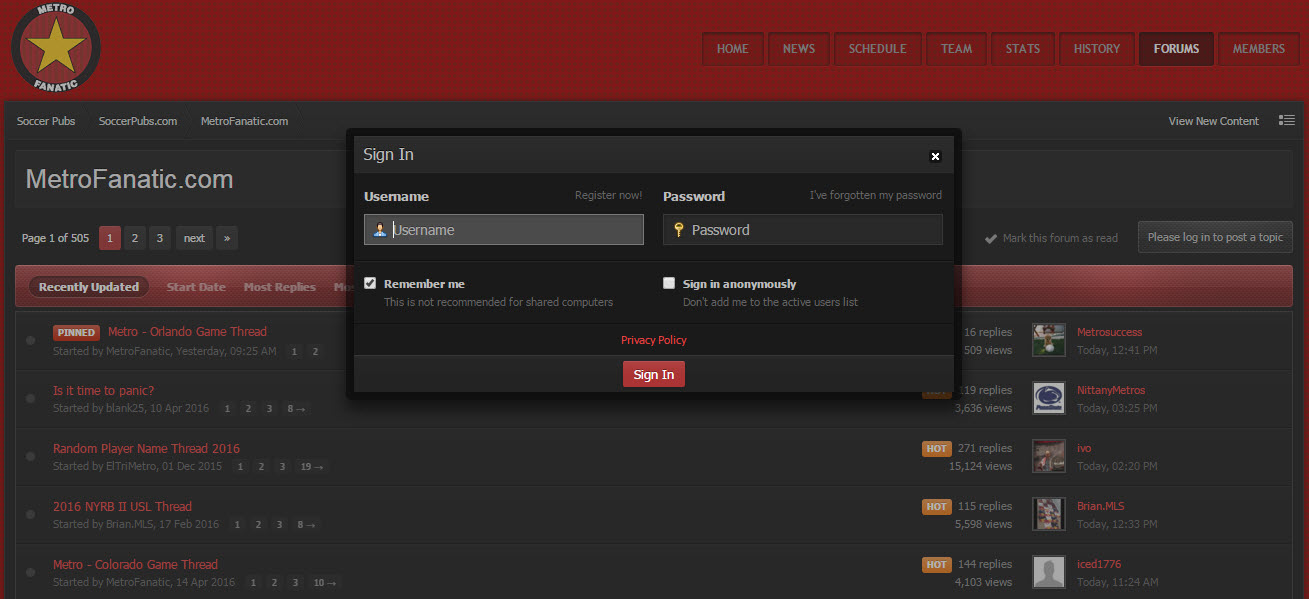This screenshot has height=599, width=1309.
Task: Open SCHEDULE navigation item
Action: coord(877,48)
